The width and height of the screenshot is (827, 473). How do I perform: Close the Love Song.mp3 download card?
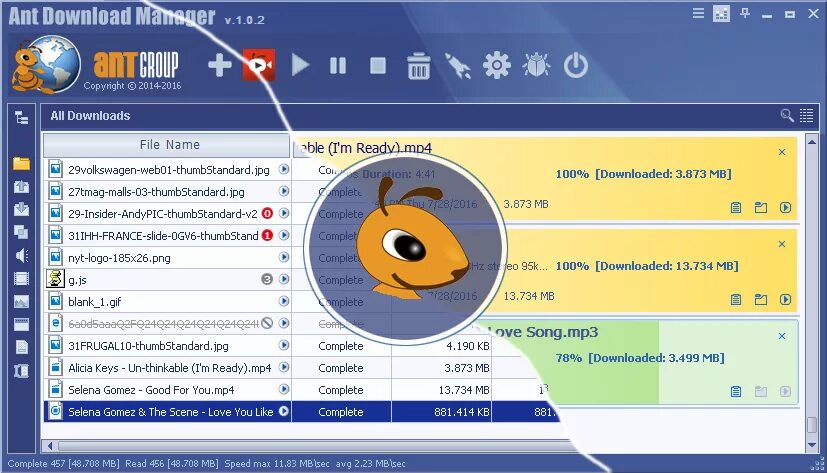click(782, 336)
